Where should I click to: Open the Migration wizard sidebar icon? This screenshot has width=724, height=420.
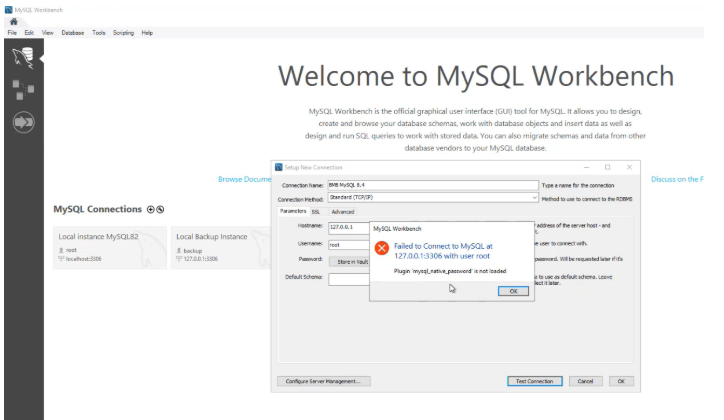point(21,122)
